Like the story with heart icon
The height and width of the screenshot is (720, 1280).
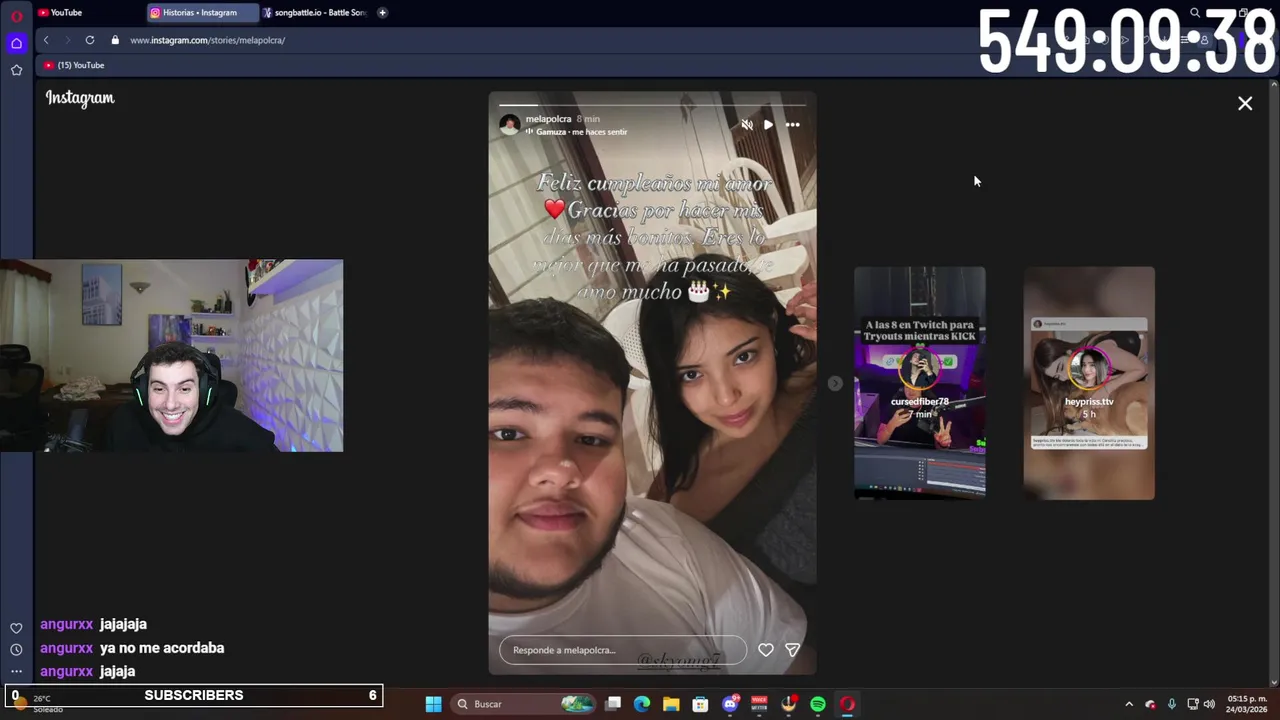click(x=765, y=650)
